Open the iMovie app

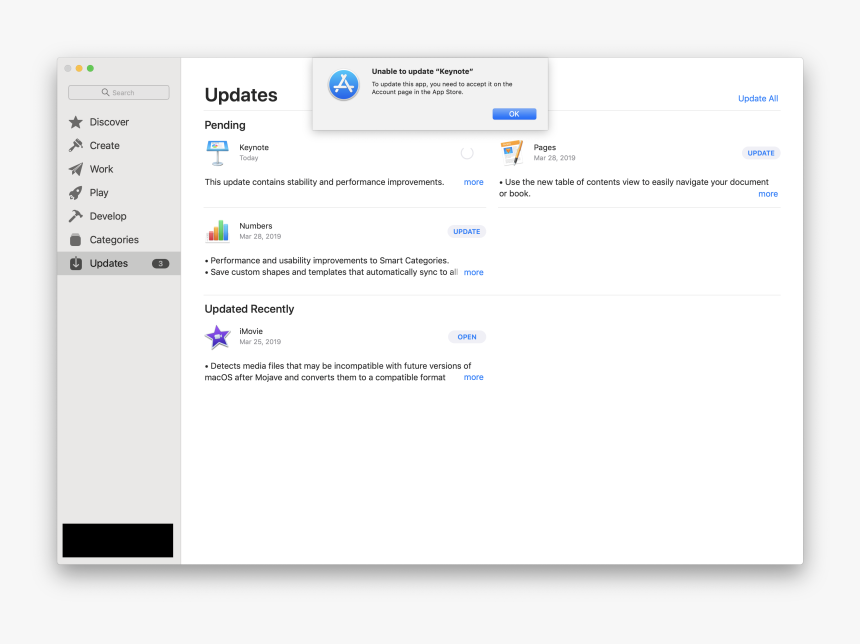(467, 337)
